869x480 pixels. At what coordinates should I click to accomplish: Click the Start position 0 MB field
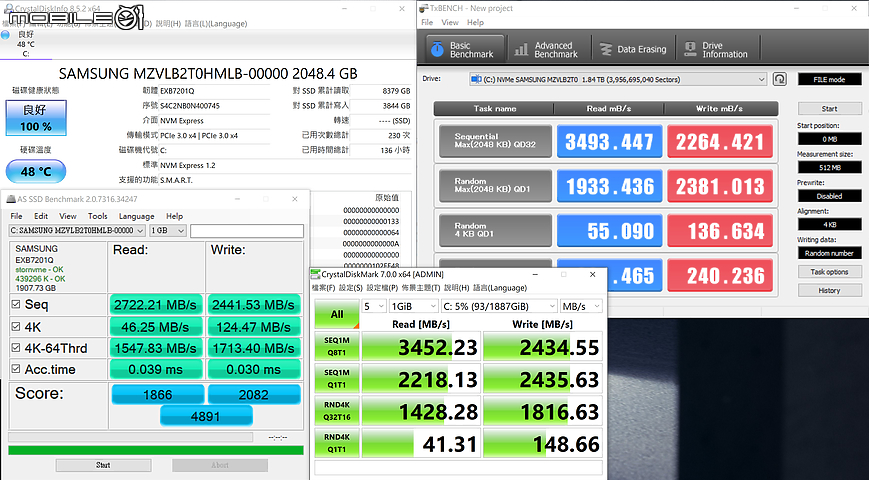click(830, 139)
